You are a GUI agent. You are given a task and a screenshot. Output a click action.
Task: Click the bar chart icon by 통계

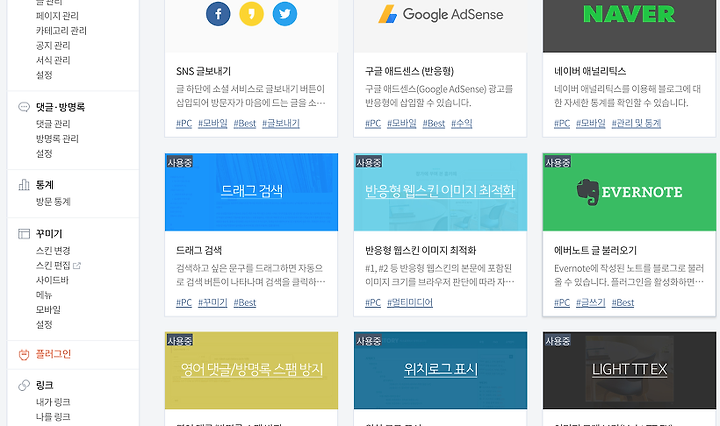tap(24, 185)
